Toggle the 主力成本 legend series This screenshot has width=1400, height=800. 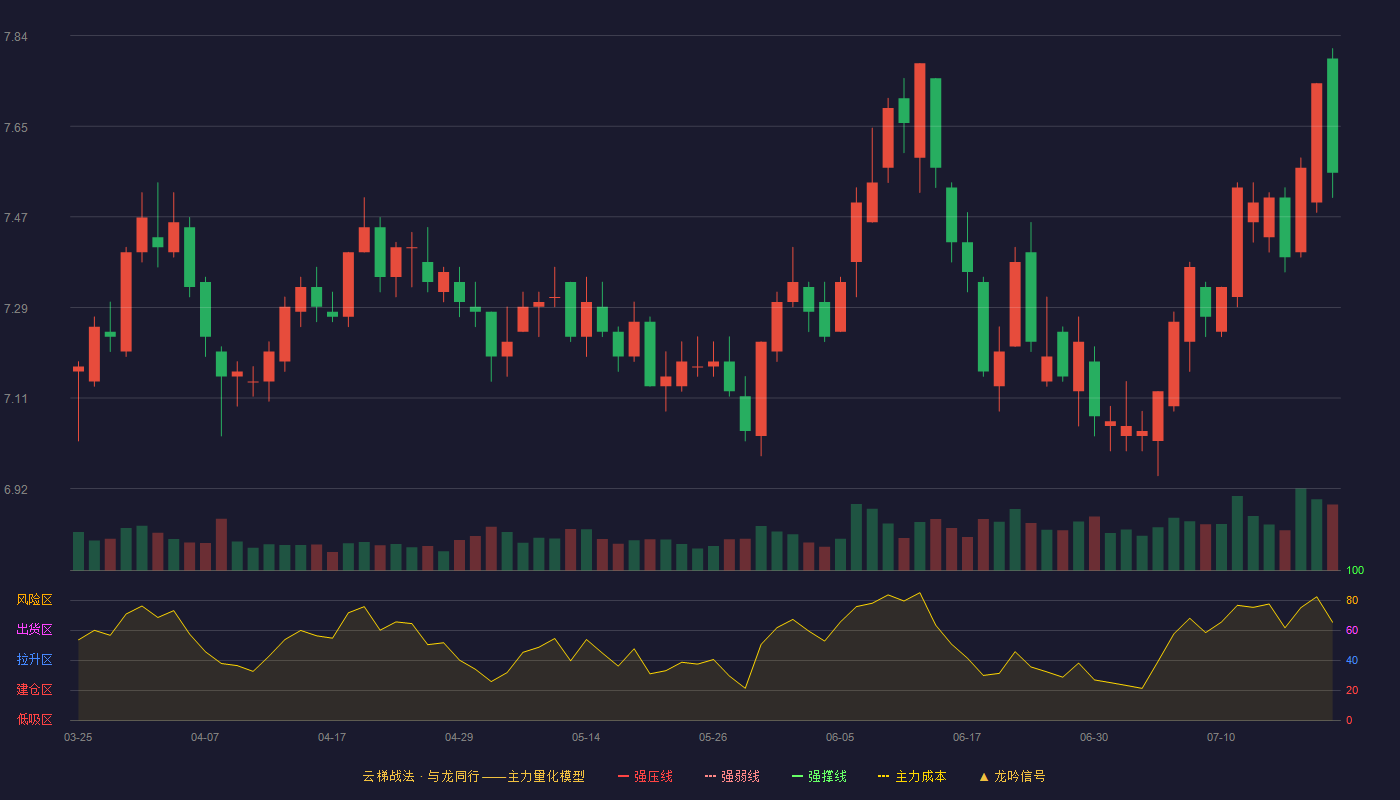912,776
